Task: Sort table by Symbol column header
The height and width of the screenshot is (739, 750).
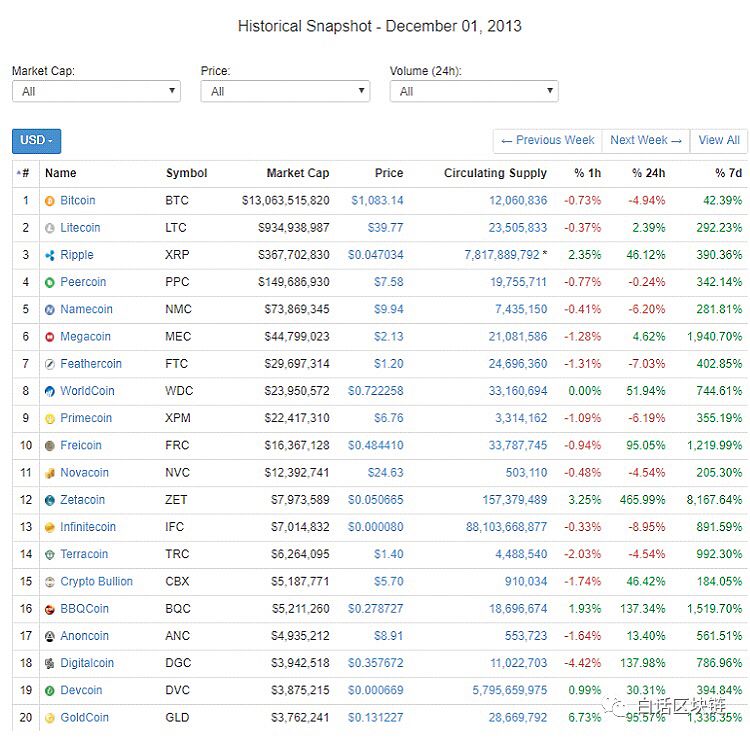Action: point(187,173)
